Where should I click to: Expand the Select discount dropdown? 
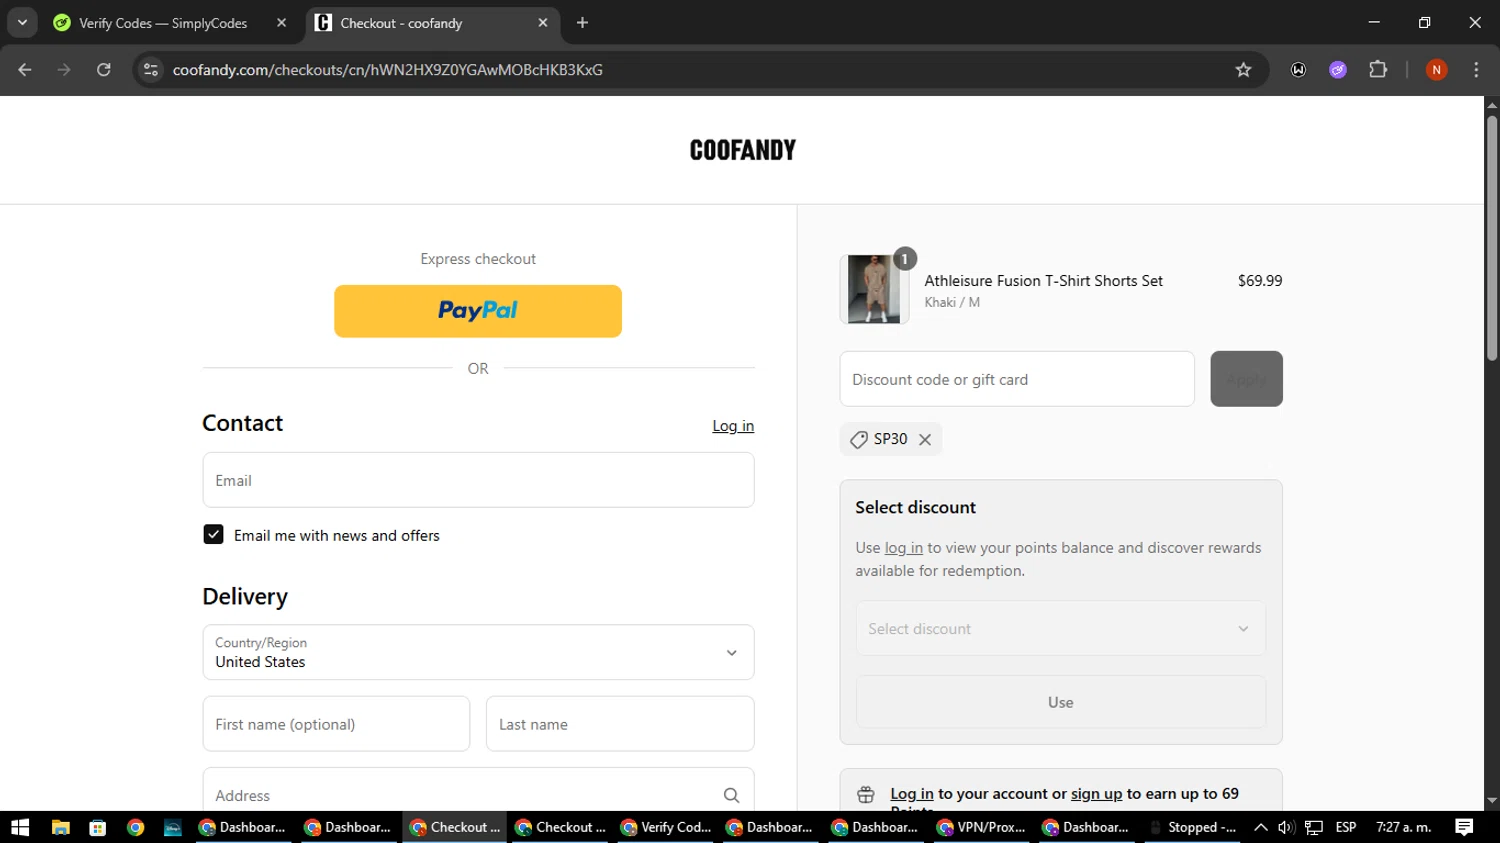click(x=1060, y=629)
